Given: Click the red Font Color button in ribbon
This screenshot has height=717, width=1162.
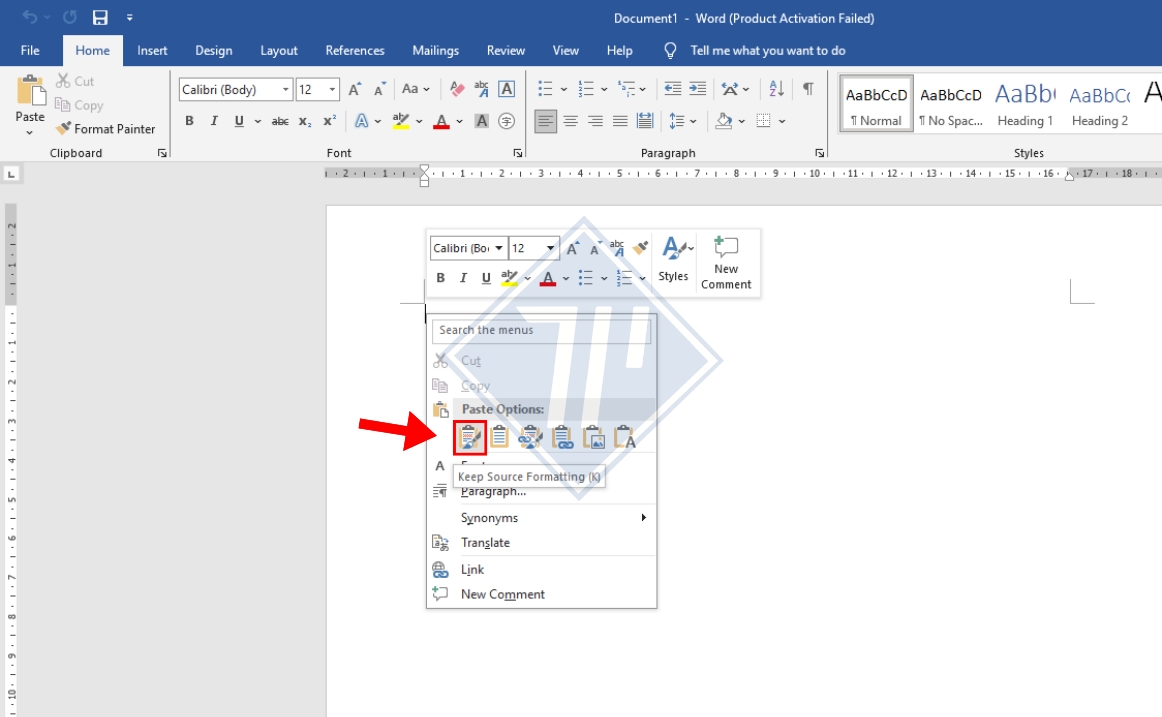Looking at the screenshot, I should (x=441, y=121).
